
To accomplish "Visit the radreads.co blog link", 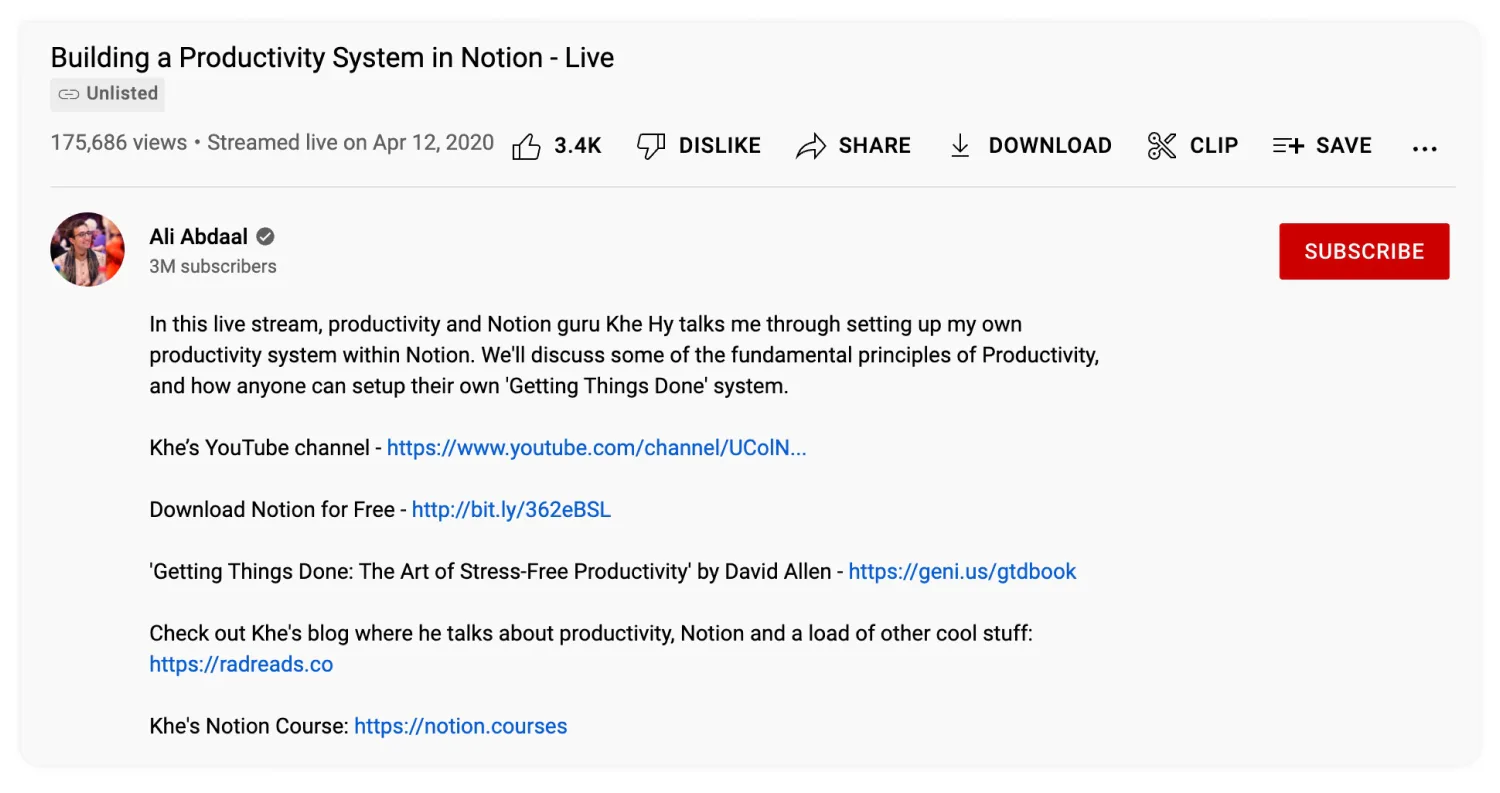I will pos(241,664).
